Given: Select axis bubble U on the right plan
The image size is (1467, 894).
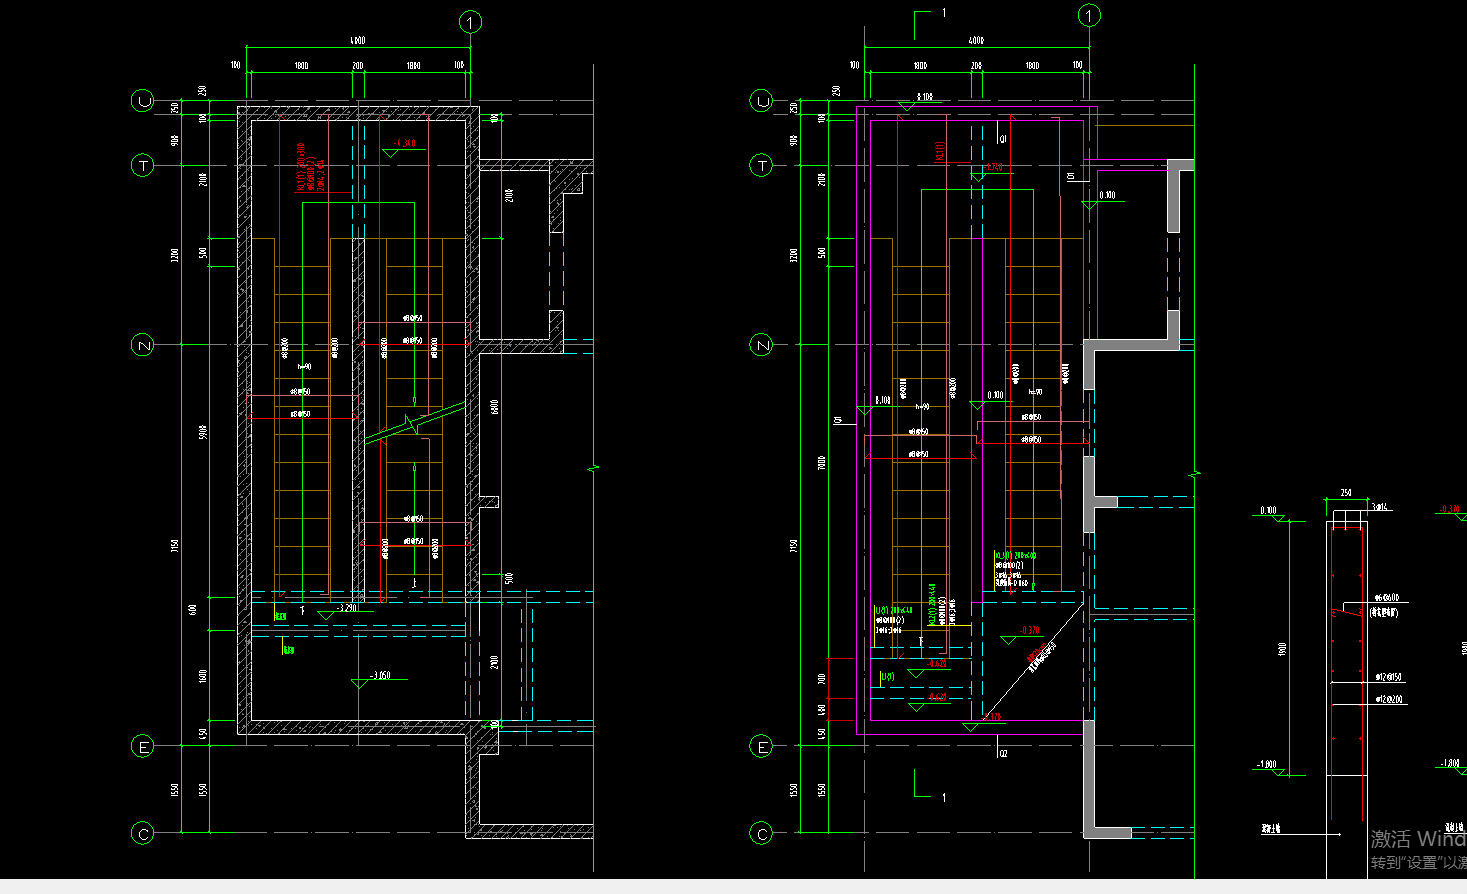Looking at the screenshot, I should pos(762,101).
